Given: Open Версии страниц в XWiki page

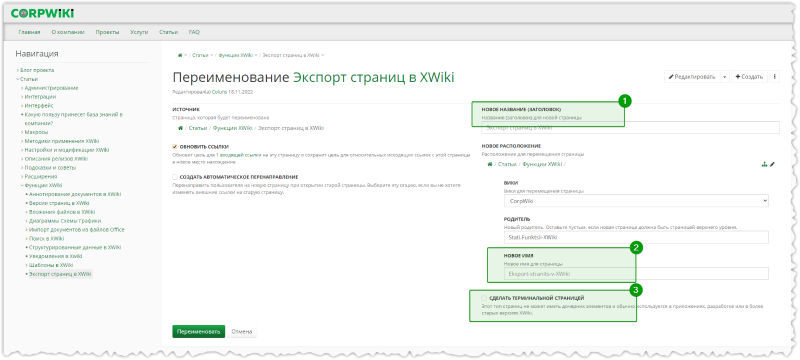Looking at the screenshot, I should pos(59,203).
